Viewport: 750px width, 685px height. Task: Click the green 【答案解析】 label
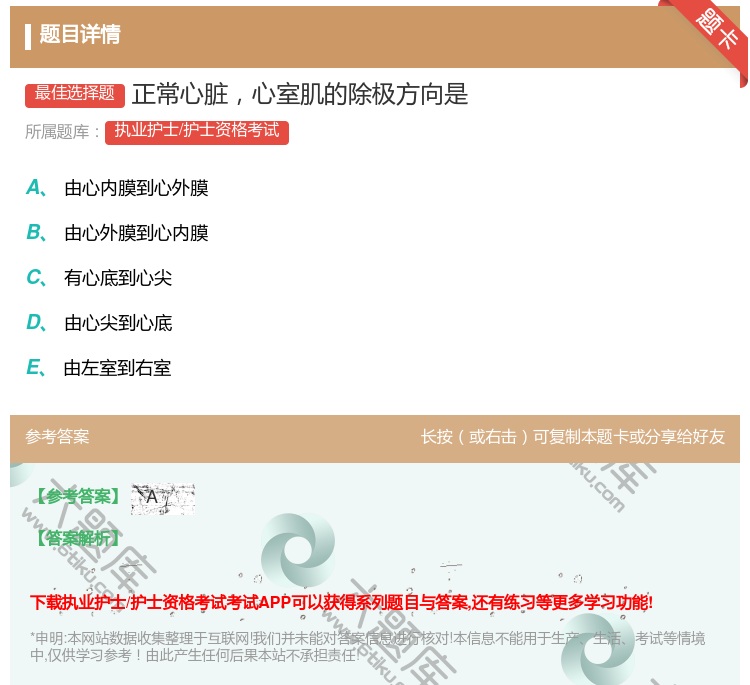coord(78,539)
